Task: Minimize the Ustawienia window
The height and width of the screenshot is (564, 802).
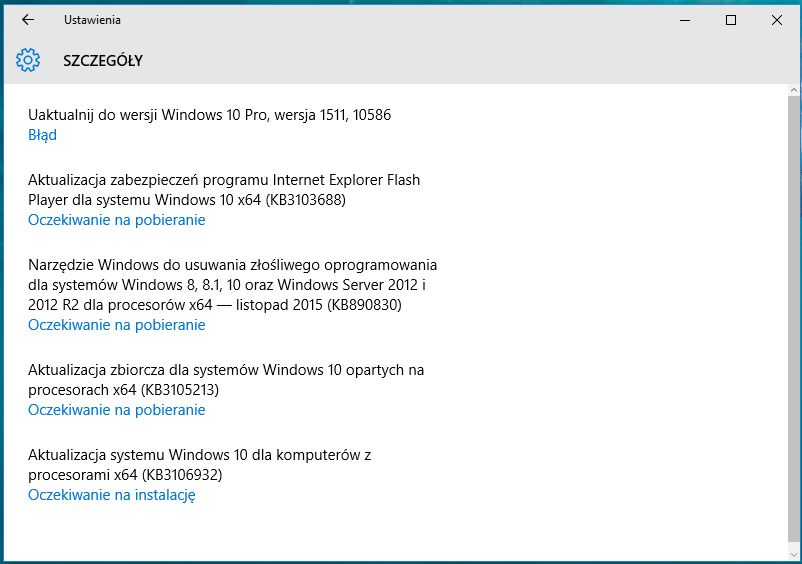Action: point(685,20)
